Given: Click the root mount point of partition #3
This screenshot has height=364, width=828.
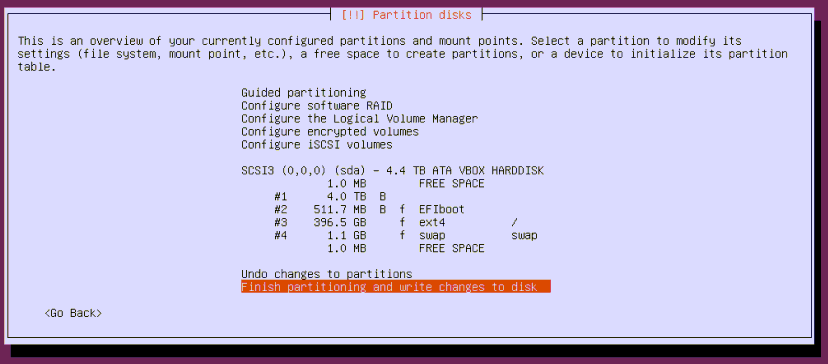Looking at the screenshot, I should tap(514, 222).
